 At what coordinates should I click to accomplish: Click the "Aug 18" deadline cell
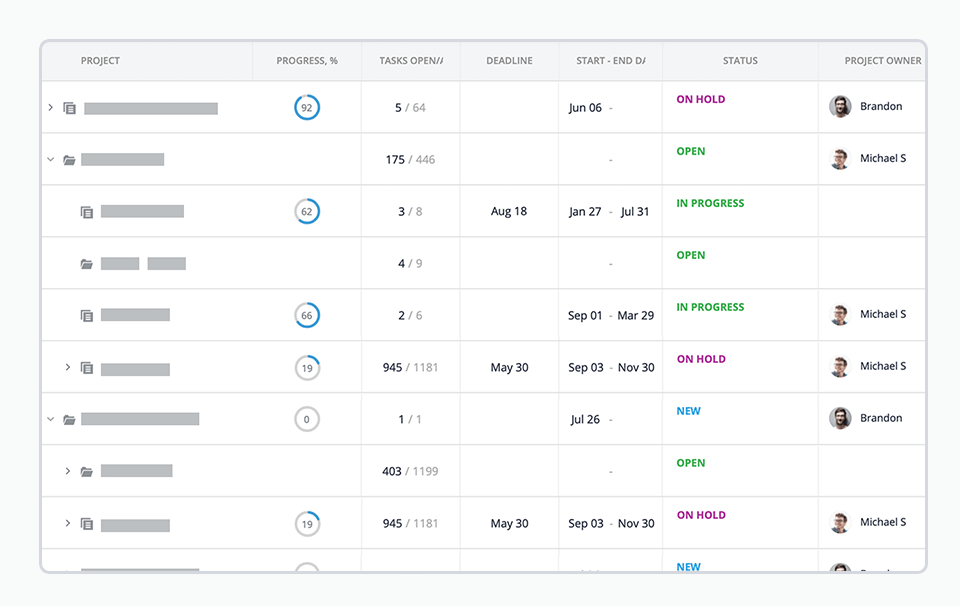509,212
